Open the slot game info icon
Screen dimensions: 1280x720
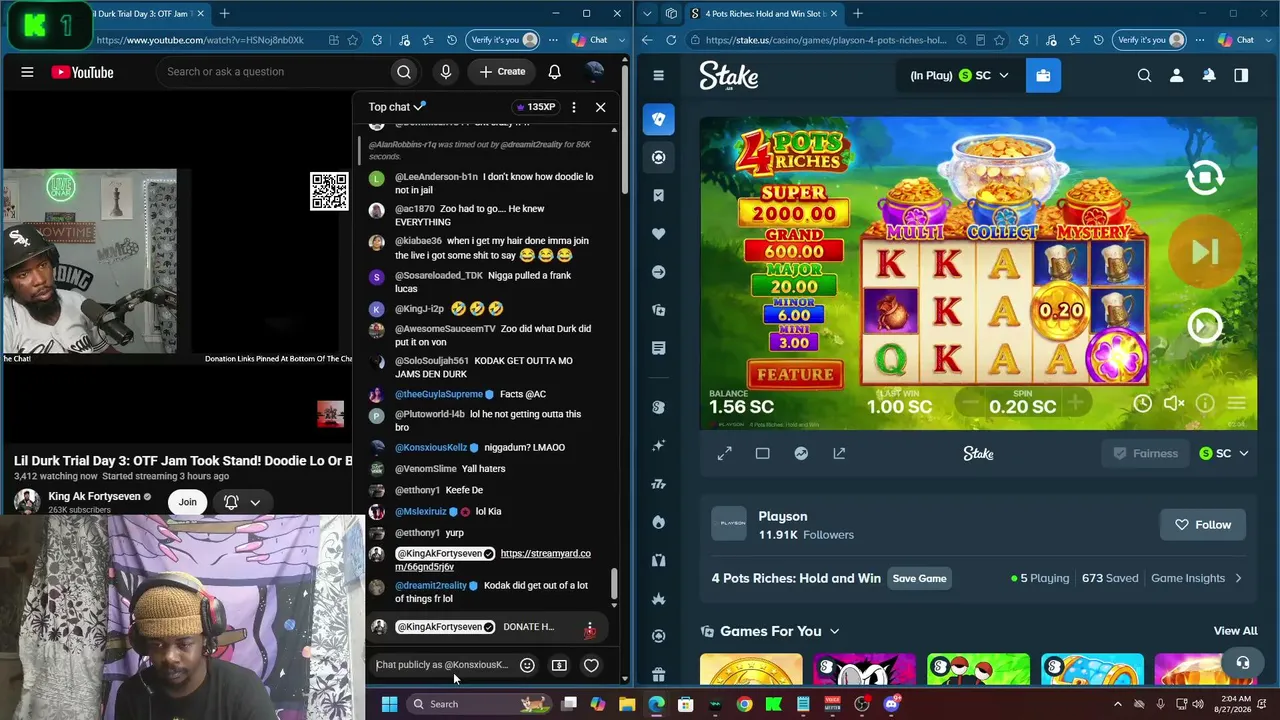(x=1205, y=403)
